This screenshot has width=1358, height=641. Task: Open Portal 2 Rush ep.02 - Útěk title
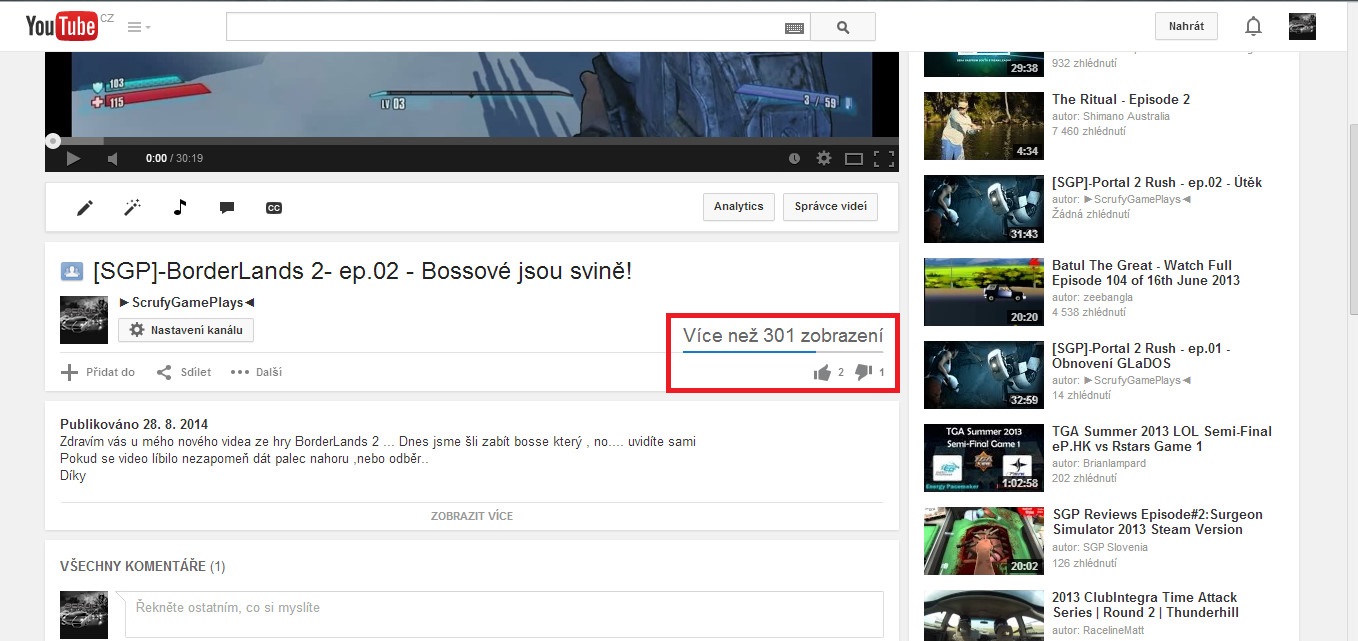[x=1157, y=182]
